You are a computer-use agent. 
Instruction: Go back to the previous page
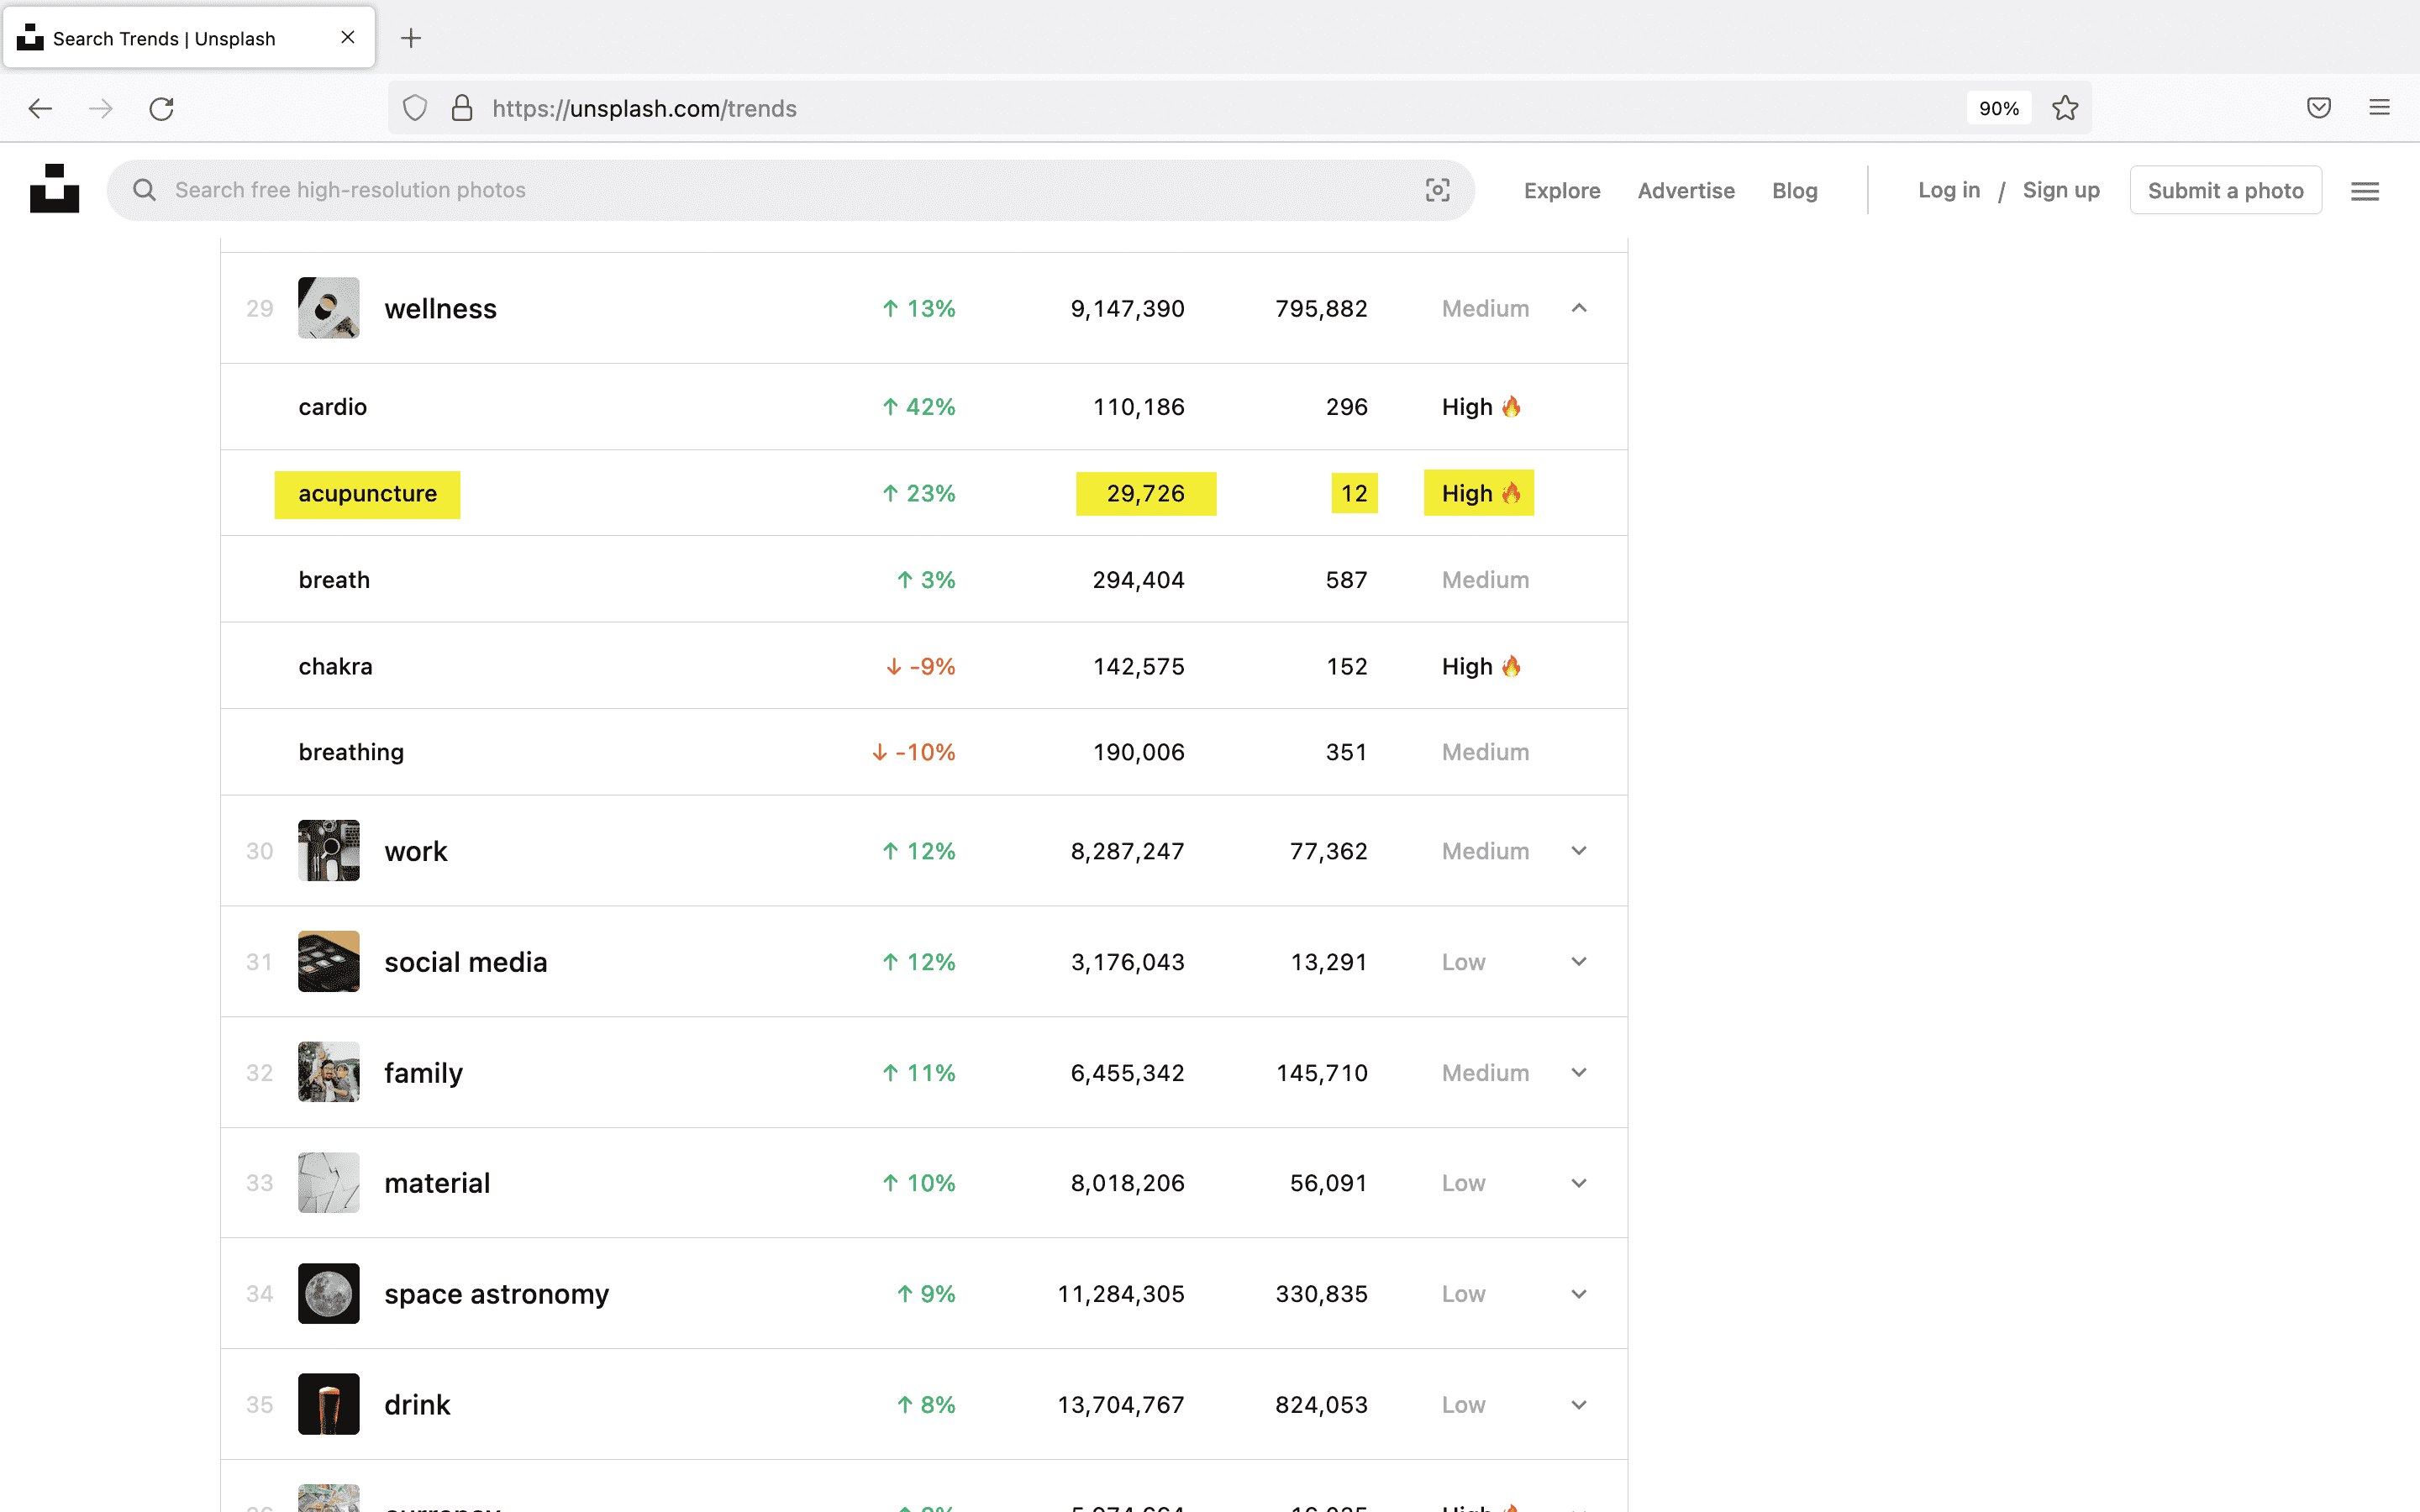(x=40, y=108)
